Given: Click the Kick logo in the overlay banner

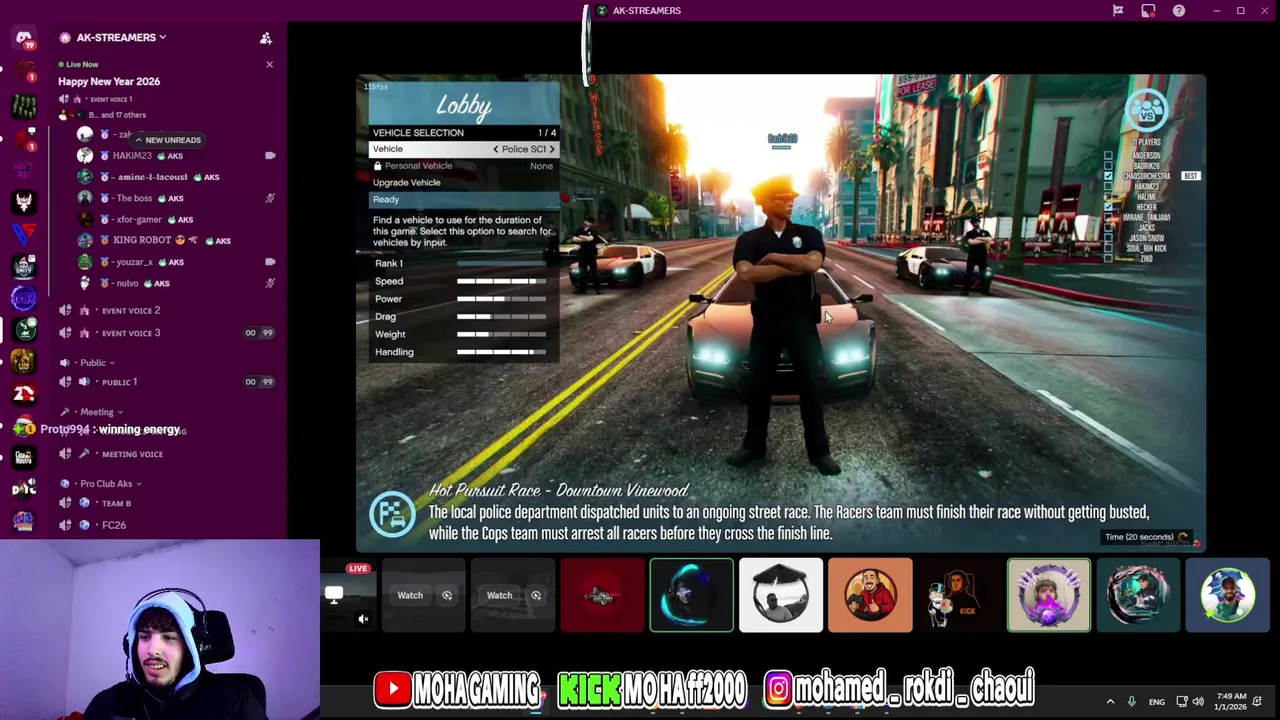Looking at the screenshot, I should click(x=589, y=689).
